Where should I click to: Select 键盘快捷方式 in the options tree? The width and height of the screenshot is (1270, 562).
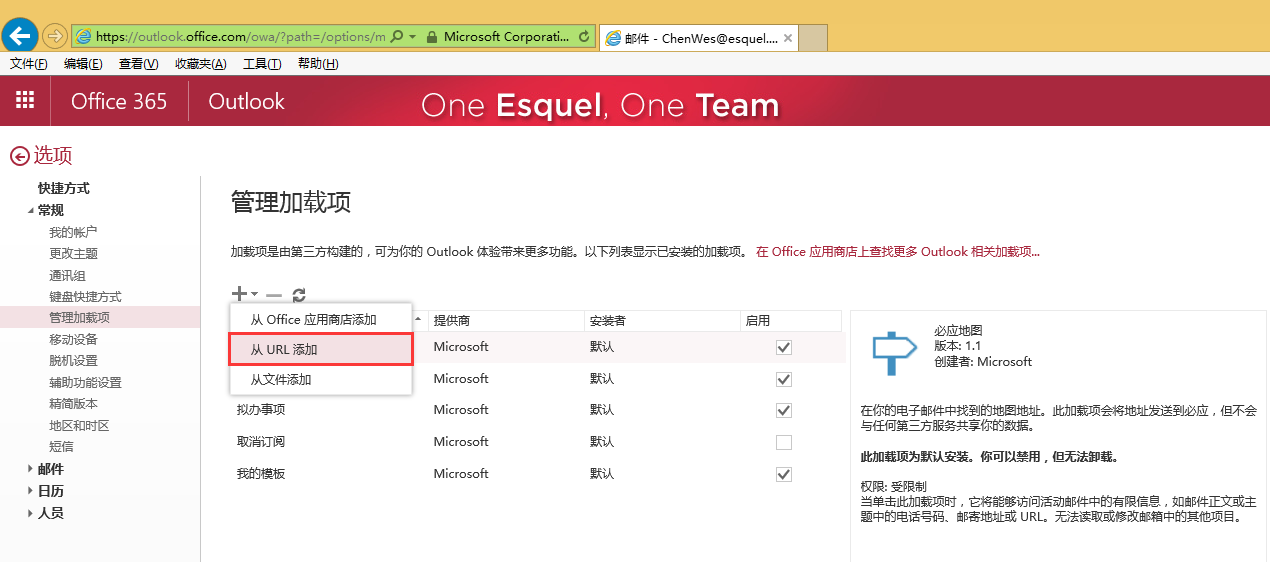click(85, 297)
